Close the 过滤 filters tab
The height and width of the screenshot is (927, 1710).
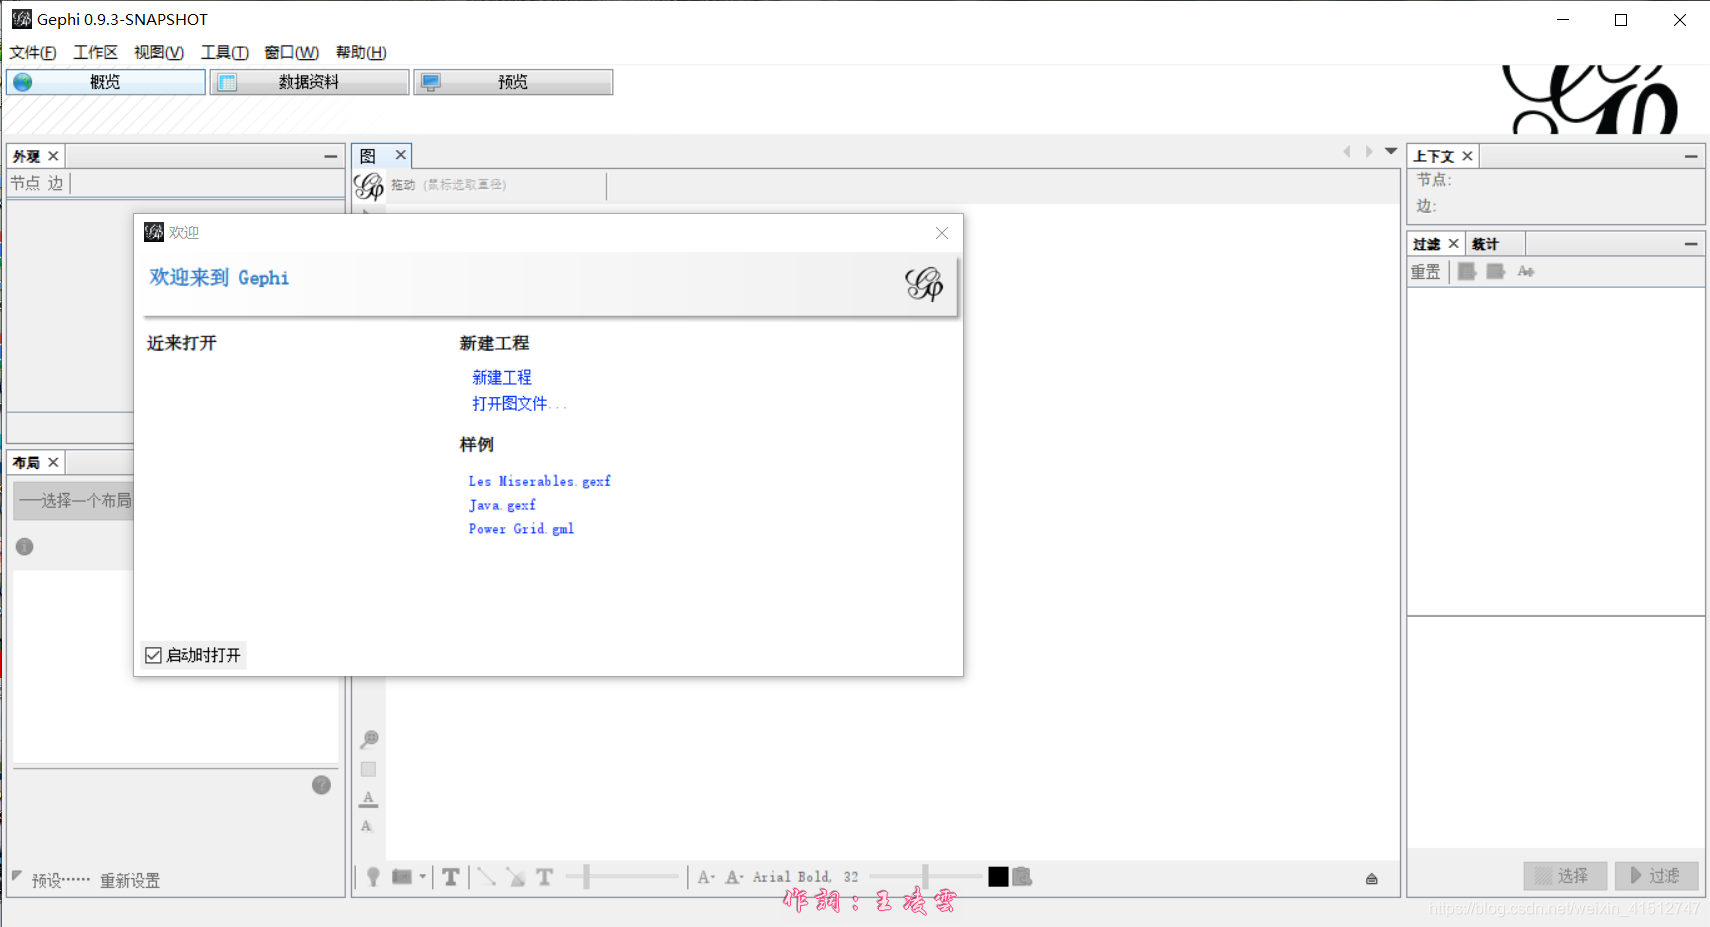[1454, 243]
